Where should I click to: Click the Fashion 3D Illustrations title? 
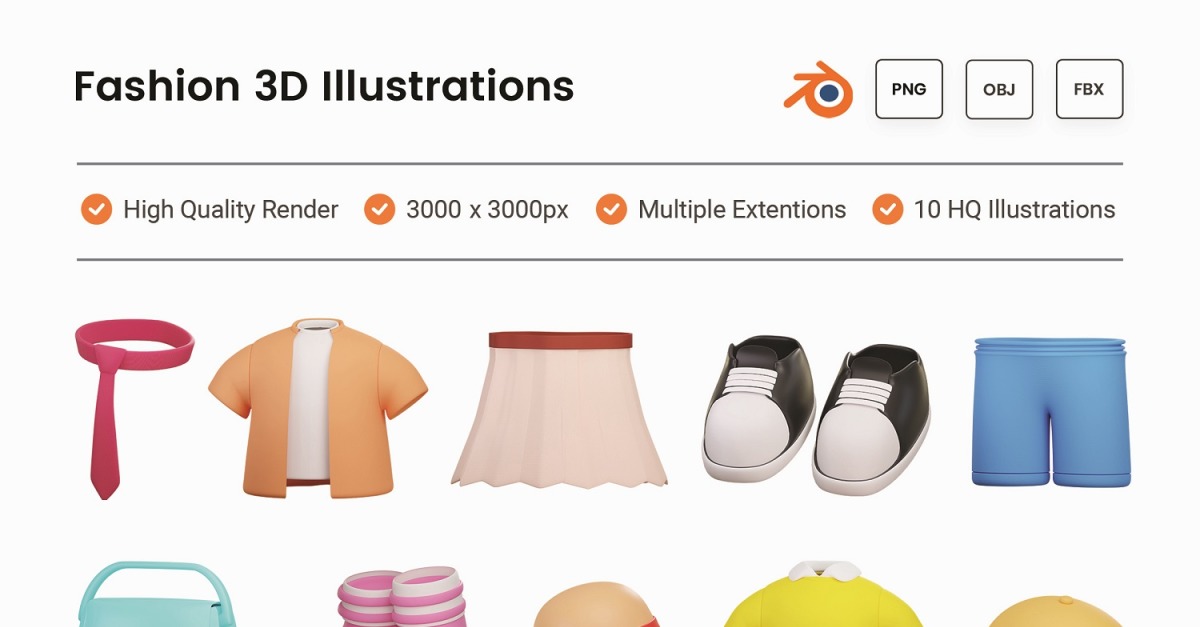click(324, 87)
